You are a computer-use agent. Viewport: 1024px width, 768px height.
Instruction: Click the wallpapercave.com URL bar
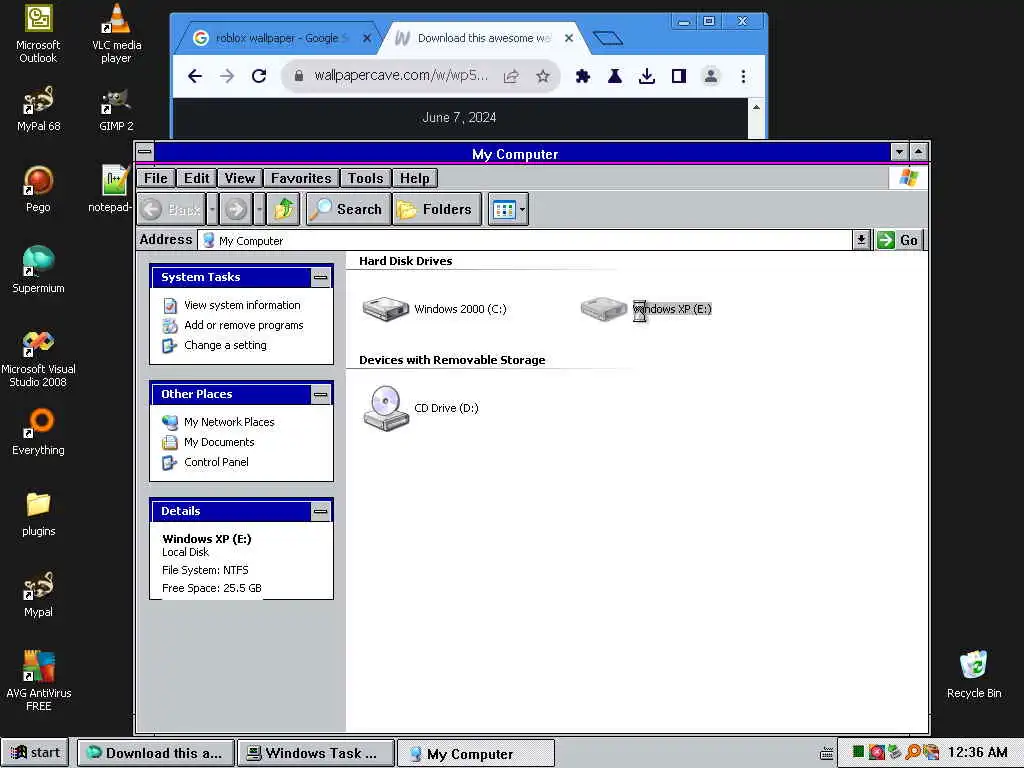(401, 76)
